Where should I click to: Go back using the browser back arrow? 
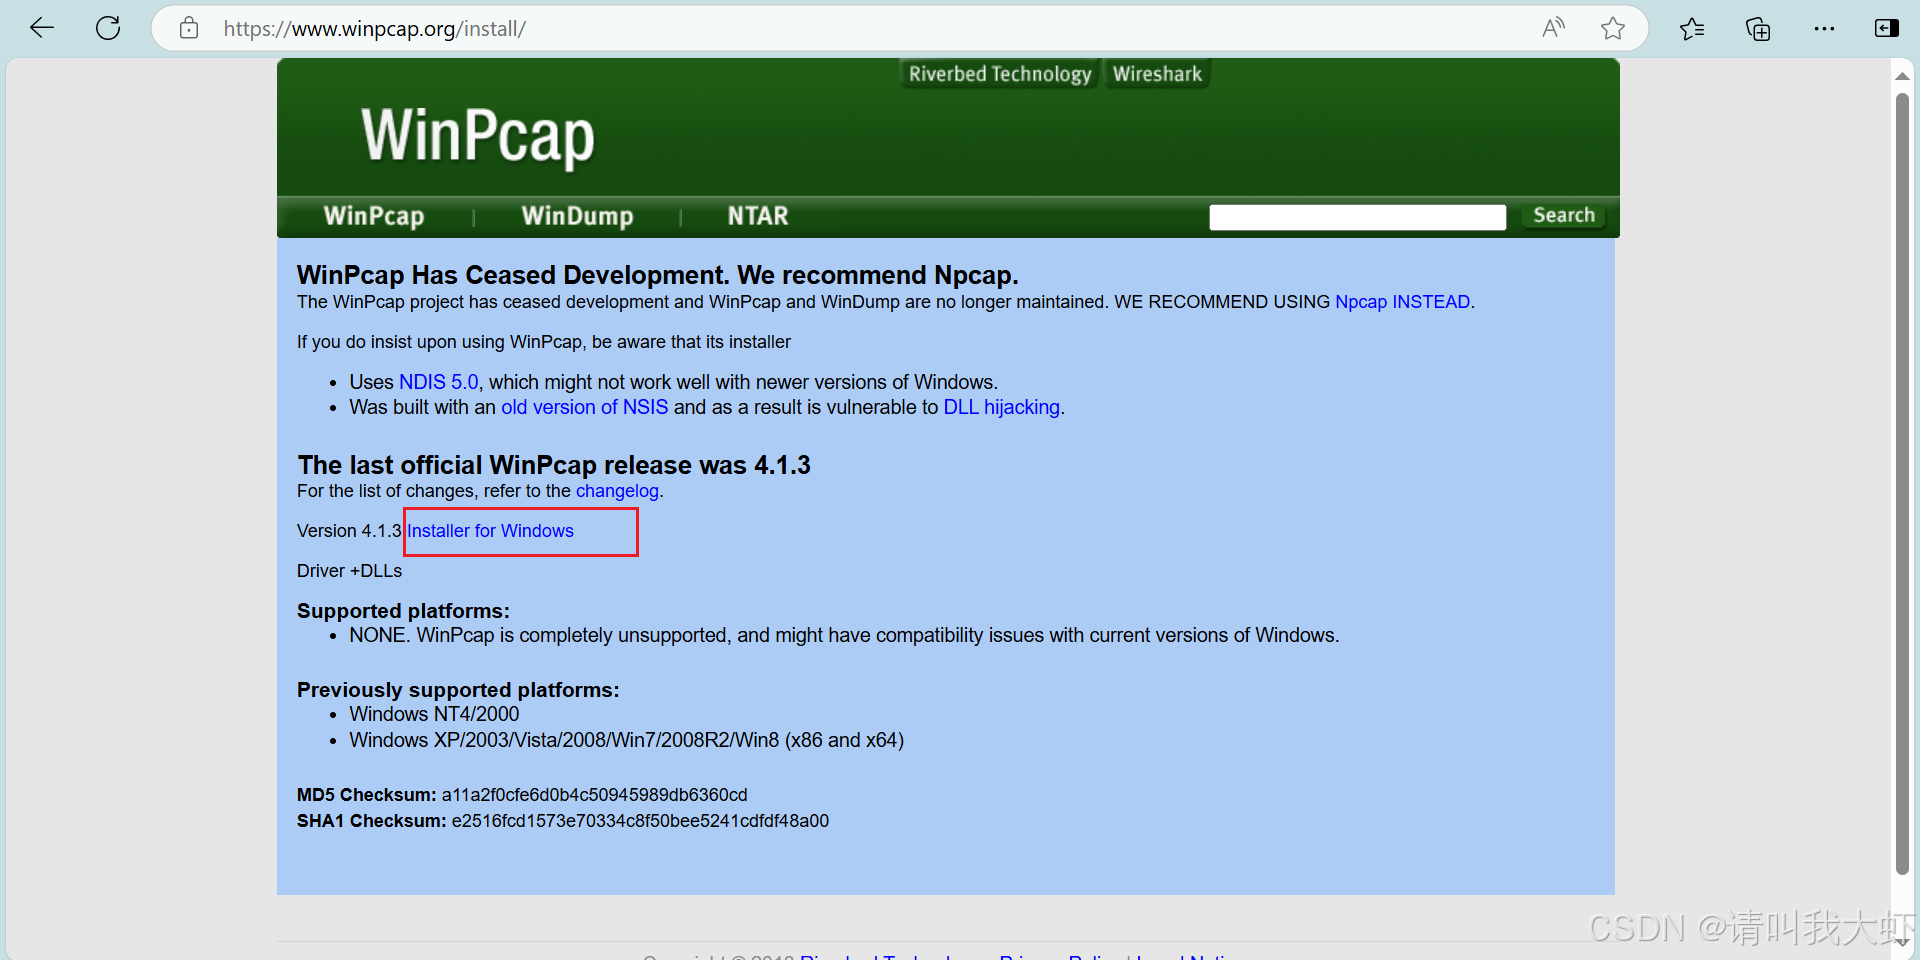click(x=42, y=28)
